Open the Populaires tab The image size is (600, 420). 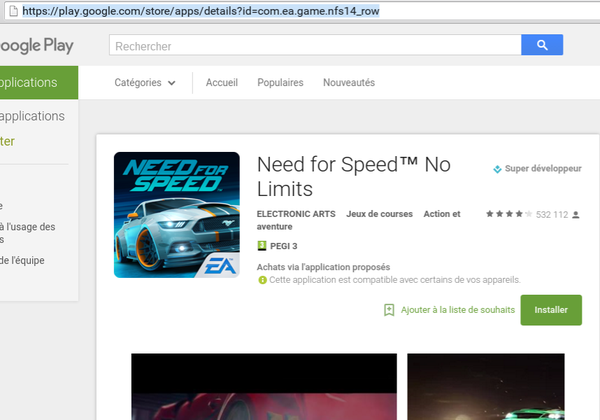(x=280, y=83)
